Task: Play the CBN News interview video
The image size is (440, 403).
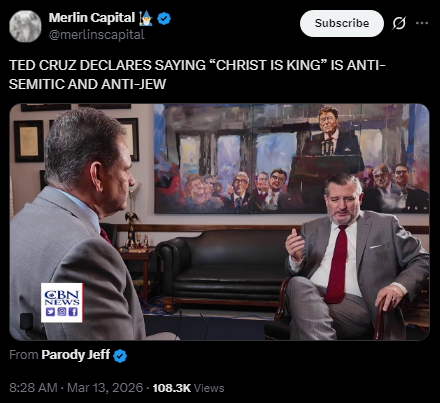Action: (219, 222)
